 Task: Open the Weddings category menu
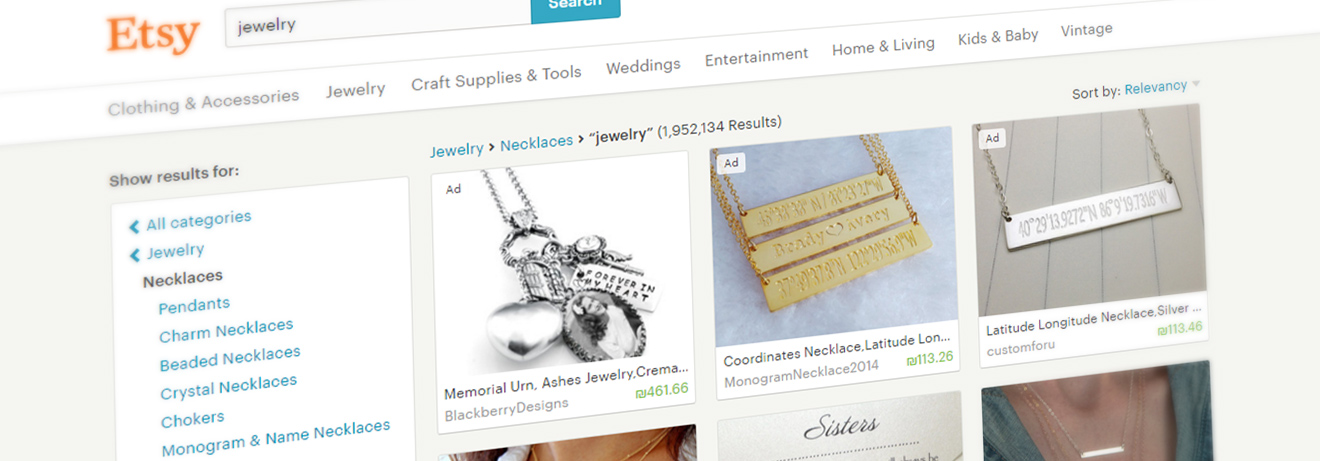643,66
